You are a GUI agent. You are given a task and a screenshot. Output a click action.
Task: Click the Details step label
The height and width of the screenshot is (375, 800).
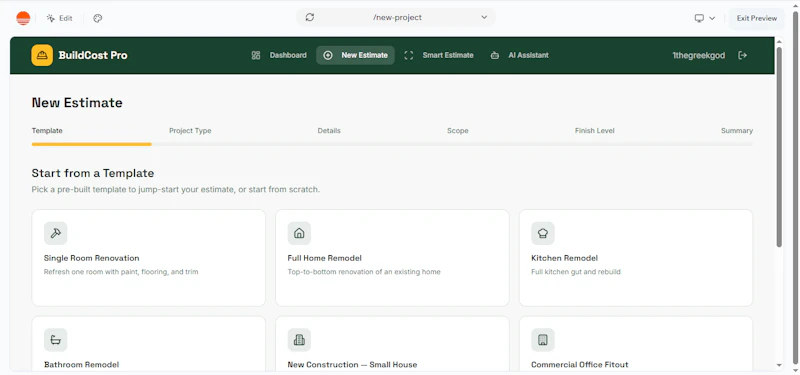(329, 131)
